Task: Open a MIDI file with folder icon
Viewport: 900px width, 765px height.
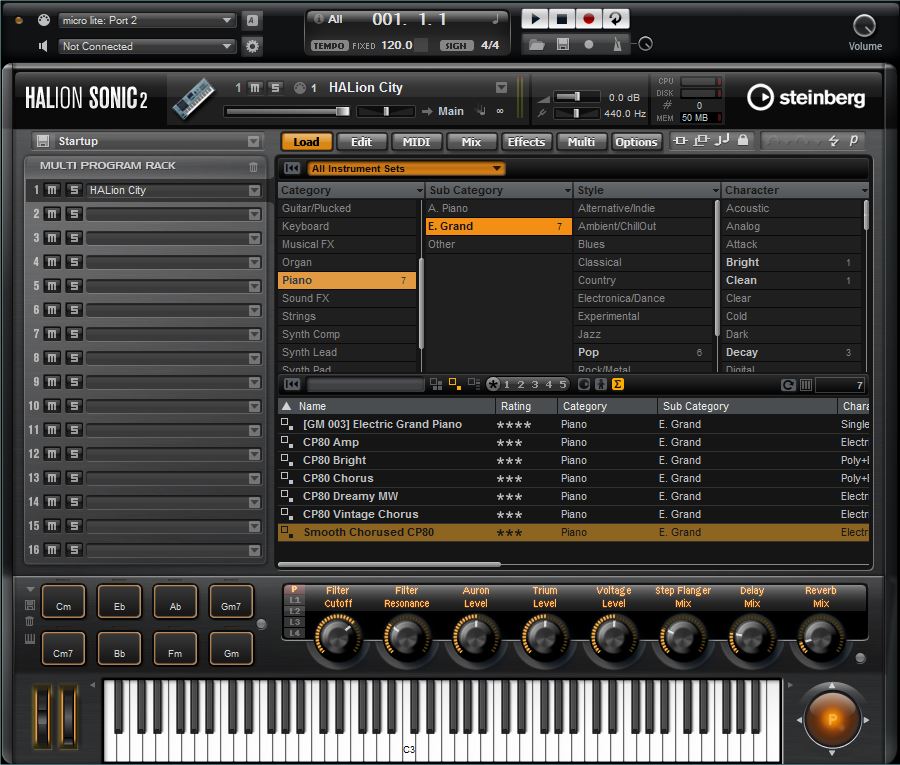Action: coord(536,44)
